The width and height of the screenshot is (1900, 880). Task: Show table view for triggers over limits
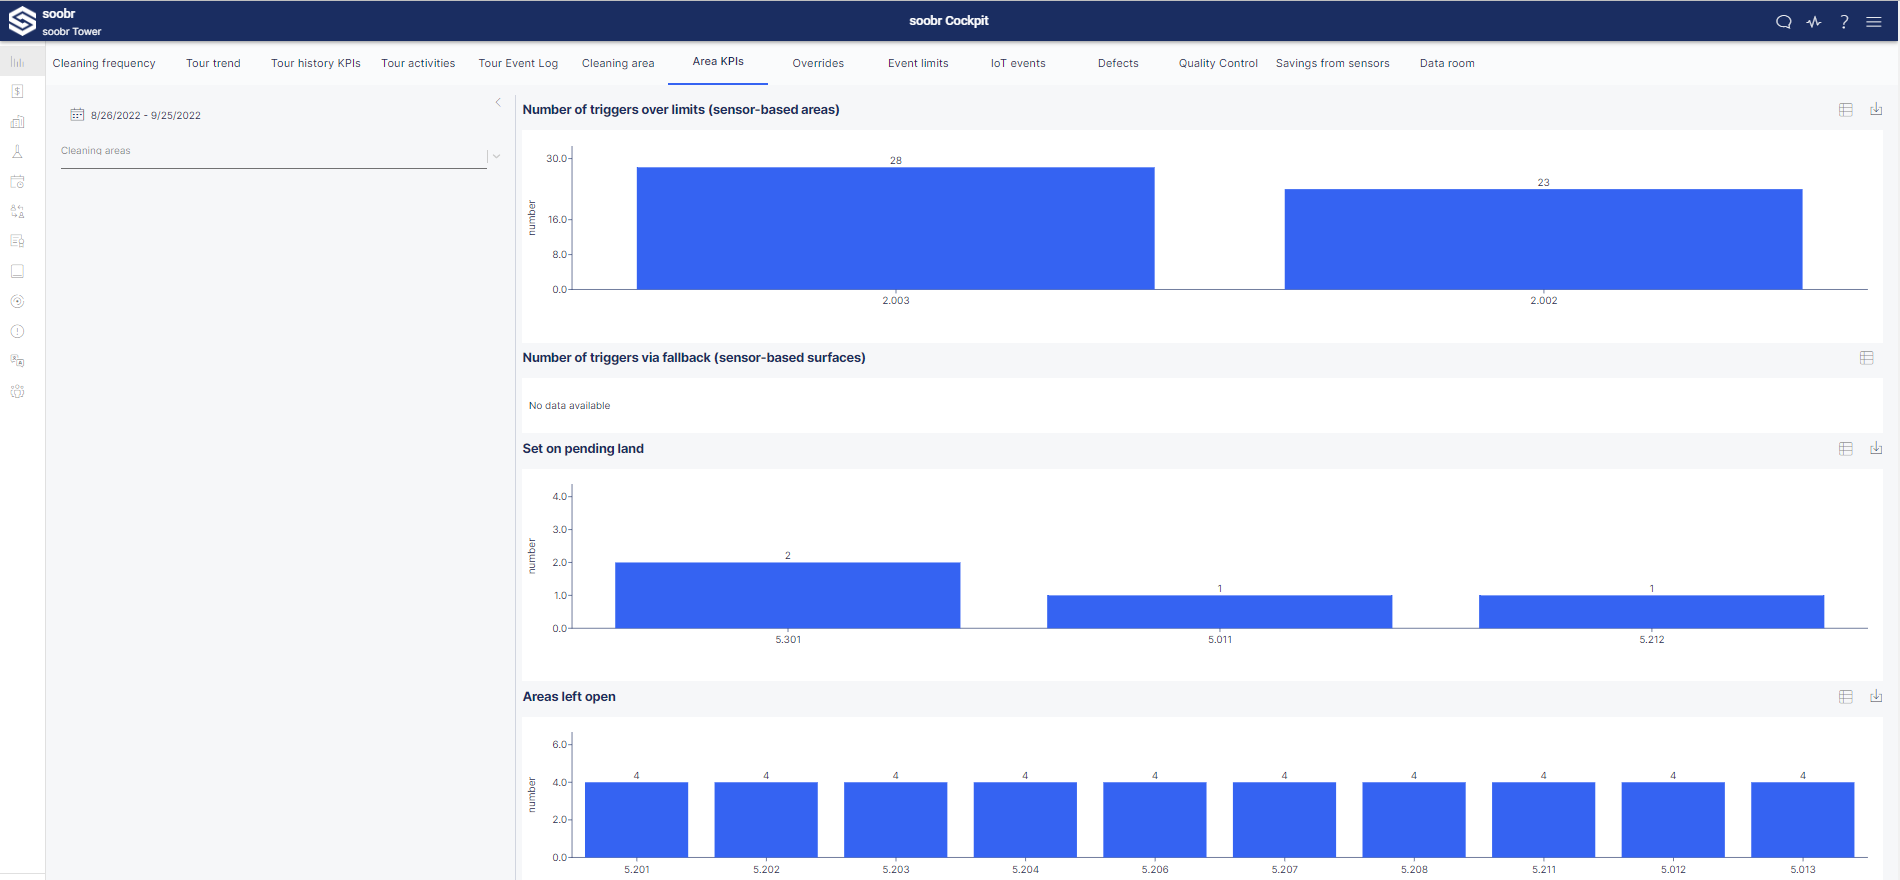click(1846, 110)
